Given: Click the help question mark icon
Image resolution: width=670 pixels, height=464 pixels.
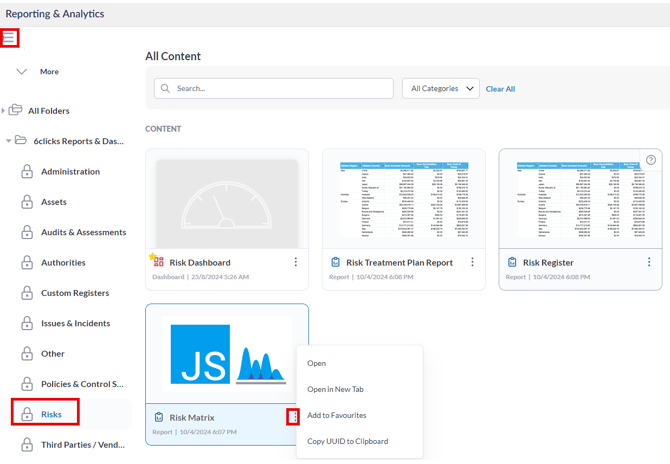Looking at the screenshot, I should tap(651, 160).
